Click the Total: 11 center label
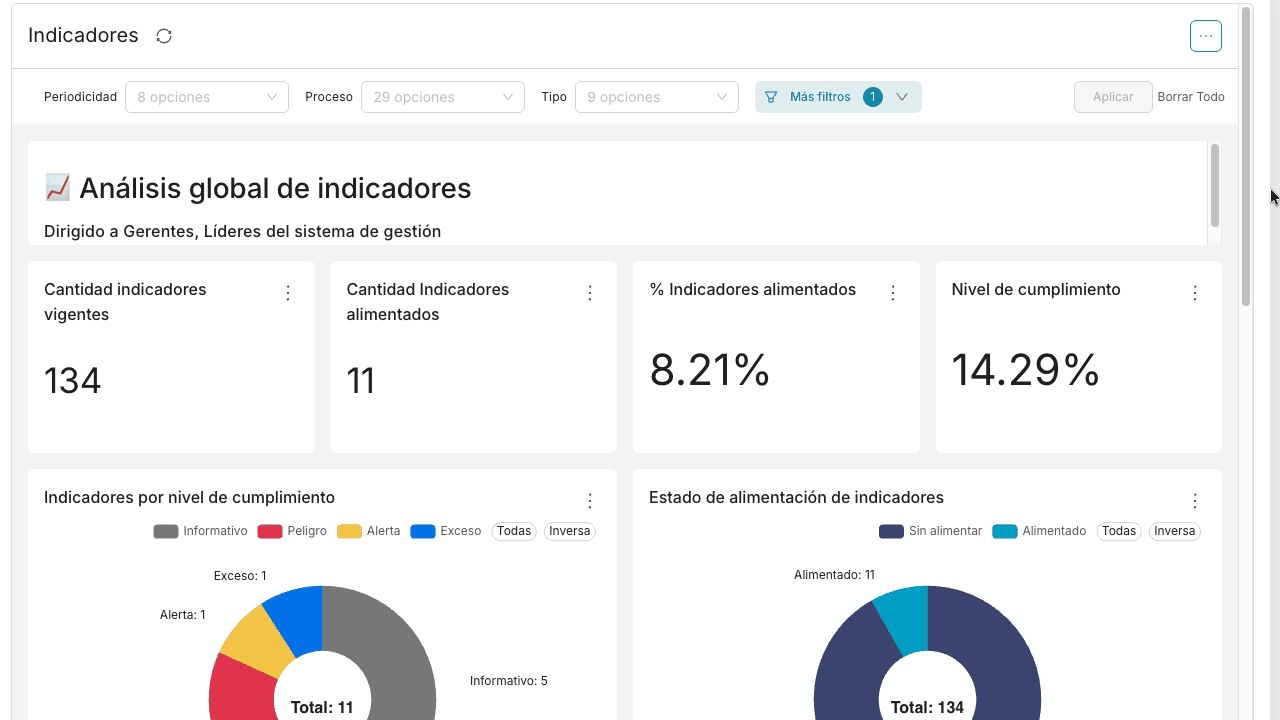The image size is (1280, 720). click(322, 707)
